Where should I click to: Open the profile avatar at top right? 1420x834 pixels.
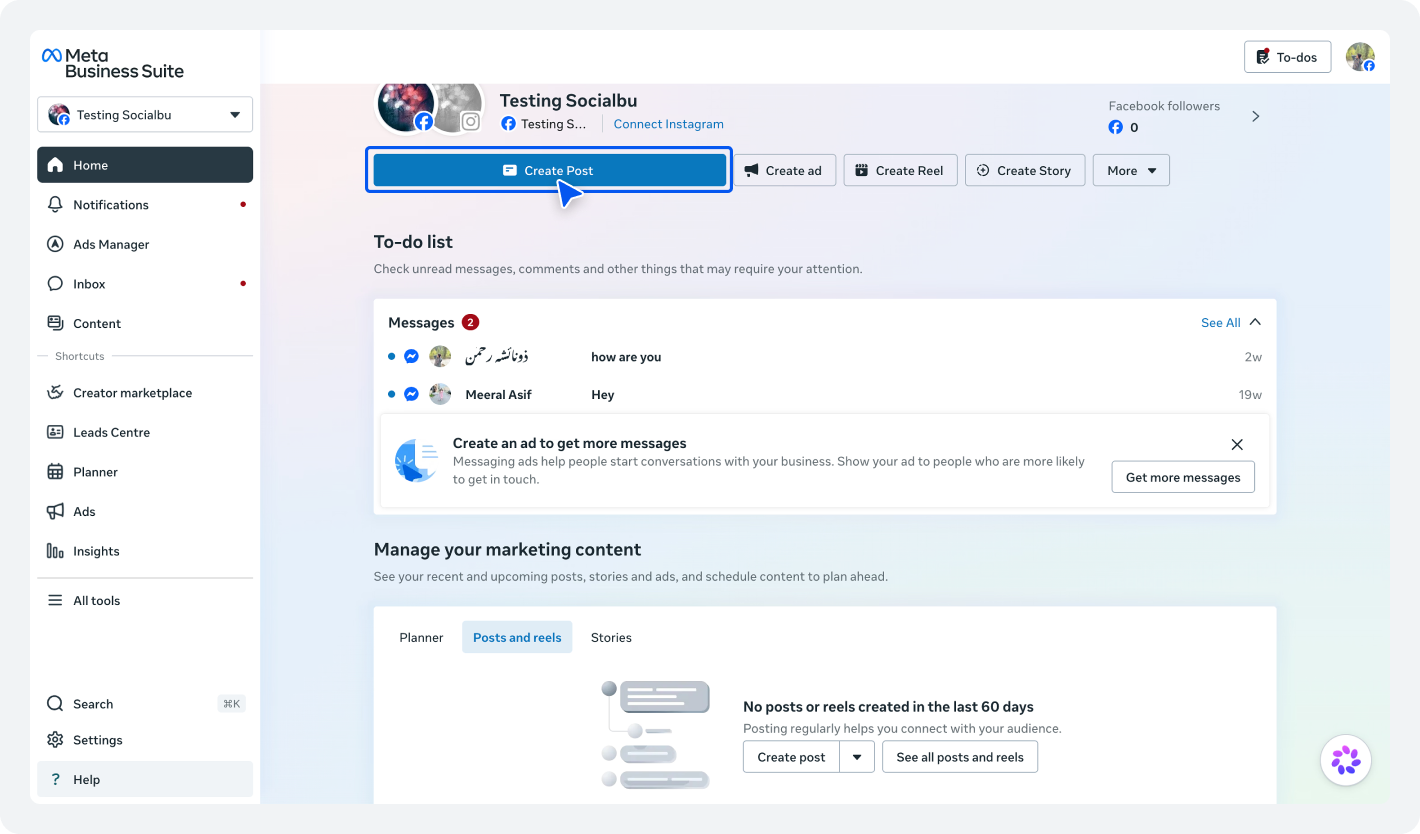pos(1360,57)
